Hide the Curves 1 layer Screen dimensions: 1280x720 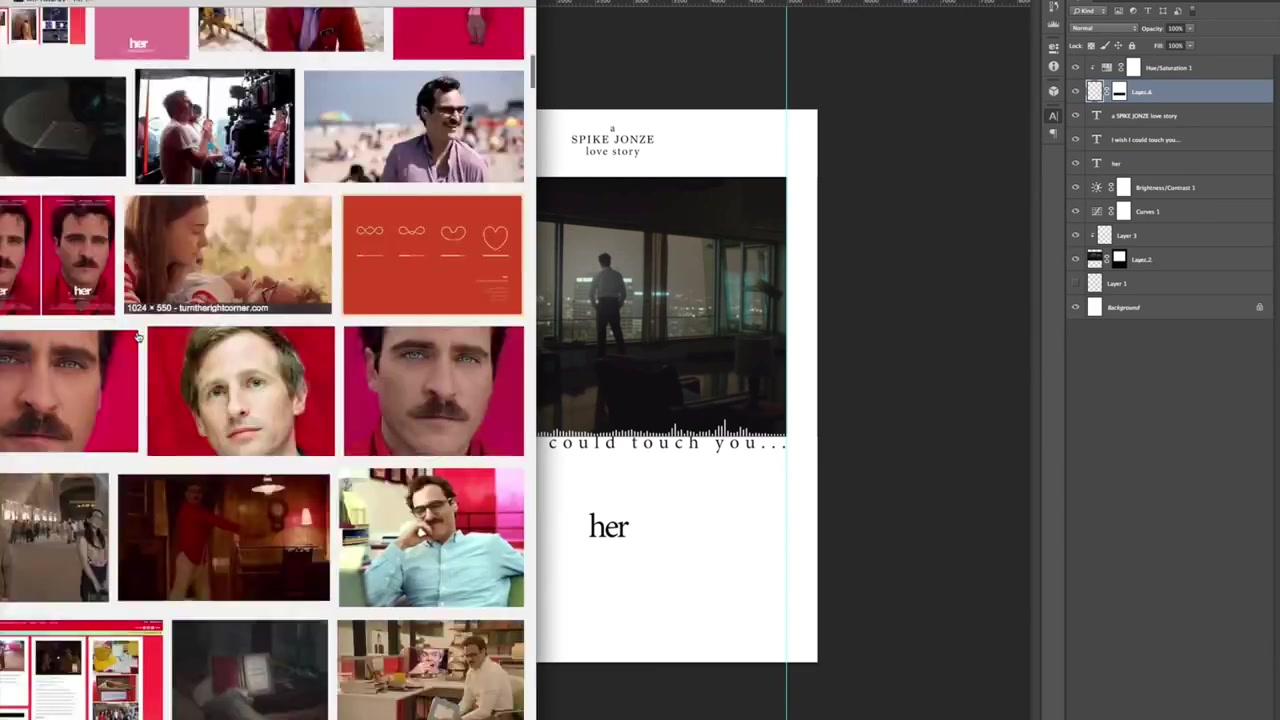pos(1075,211)
